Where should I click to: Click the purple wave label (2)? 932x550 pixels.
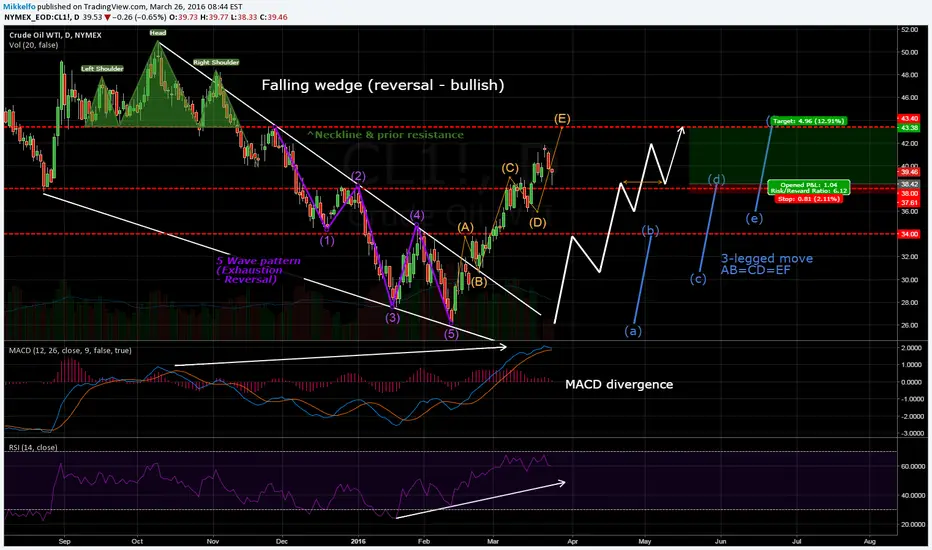[x=358, y=176]
